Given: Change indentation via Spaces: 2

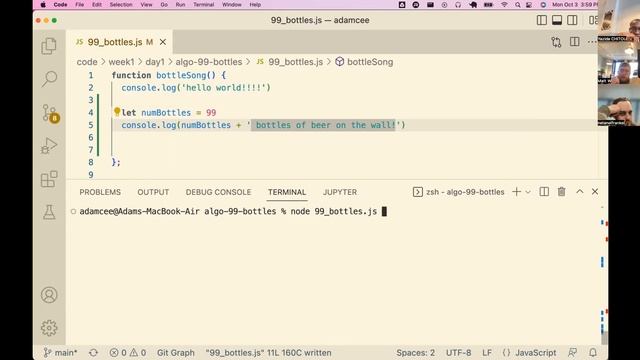Looking at the screenshot, I should [416, 353].
